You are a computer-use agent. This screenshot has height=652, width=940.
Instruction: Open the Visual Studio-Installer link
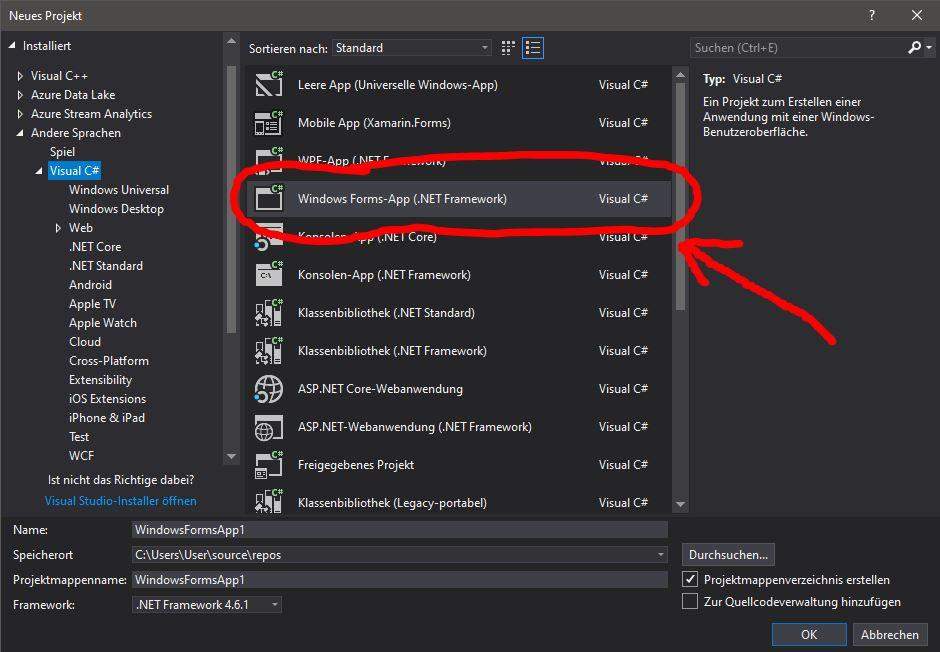click(x=120, y=501)
